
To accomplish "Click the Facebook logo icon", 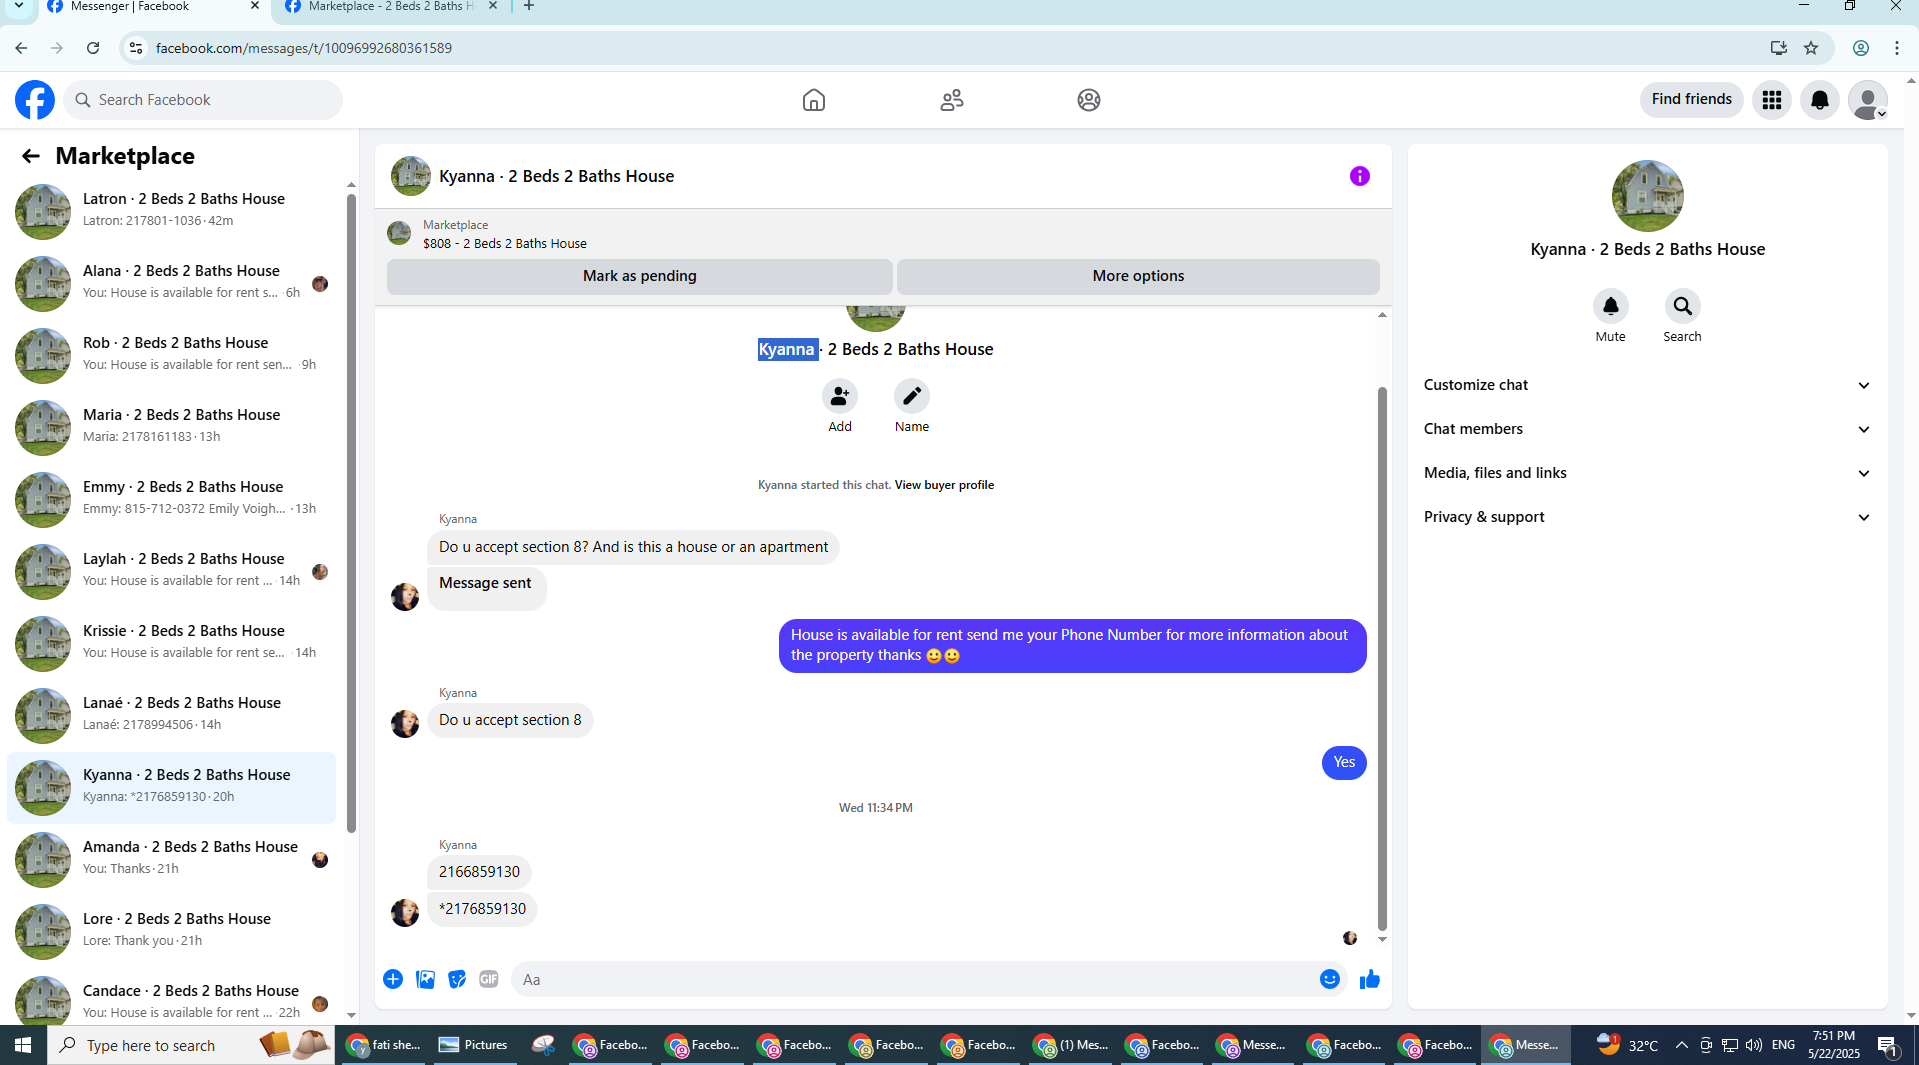I will (35, 100).
